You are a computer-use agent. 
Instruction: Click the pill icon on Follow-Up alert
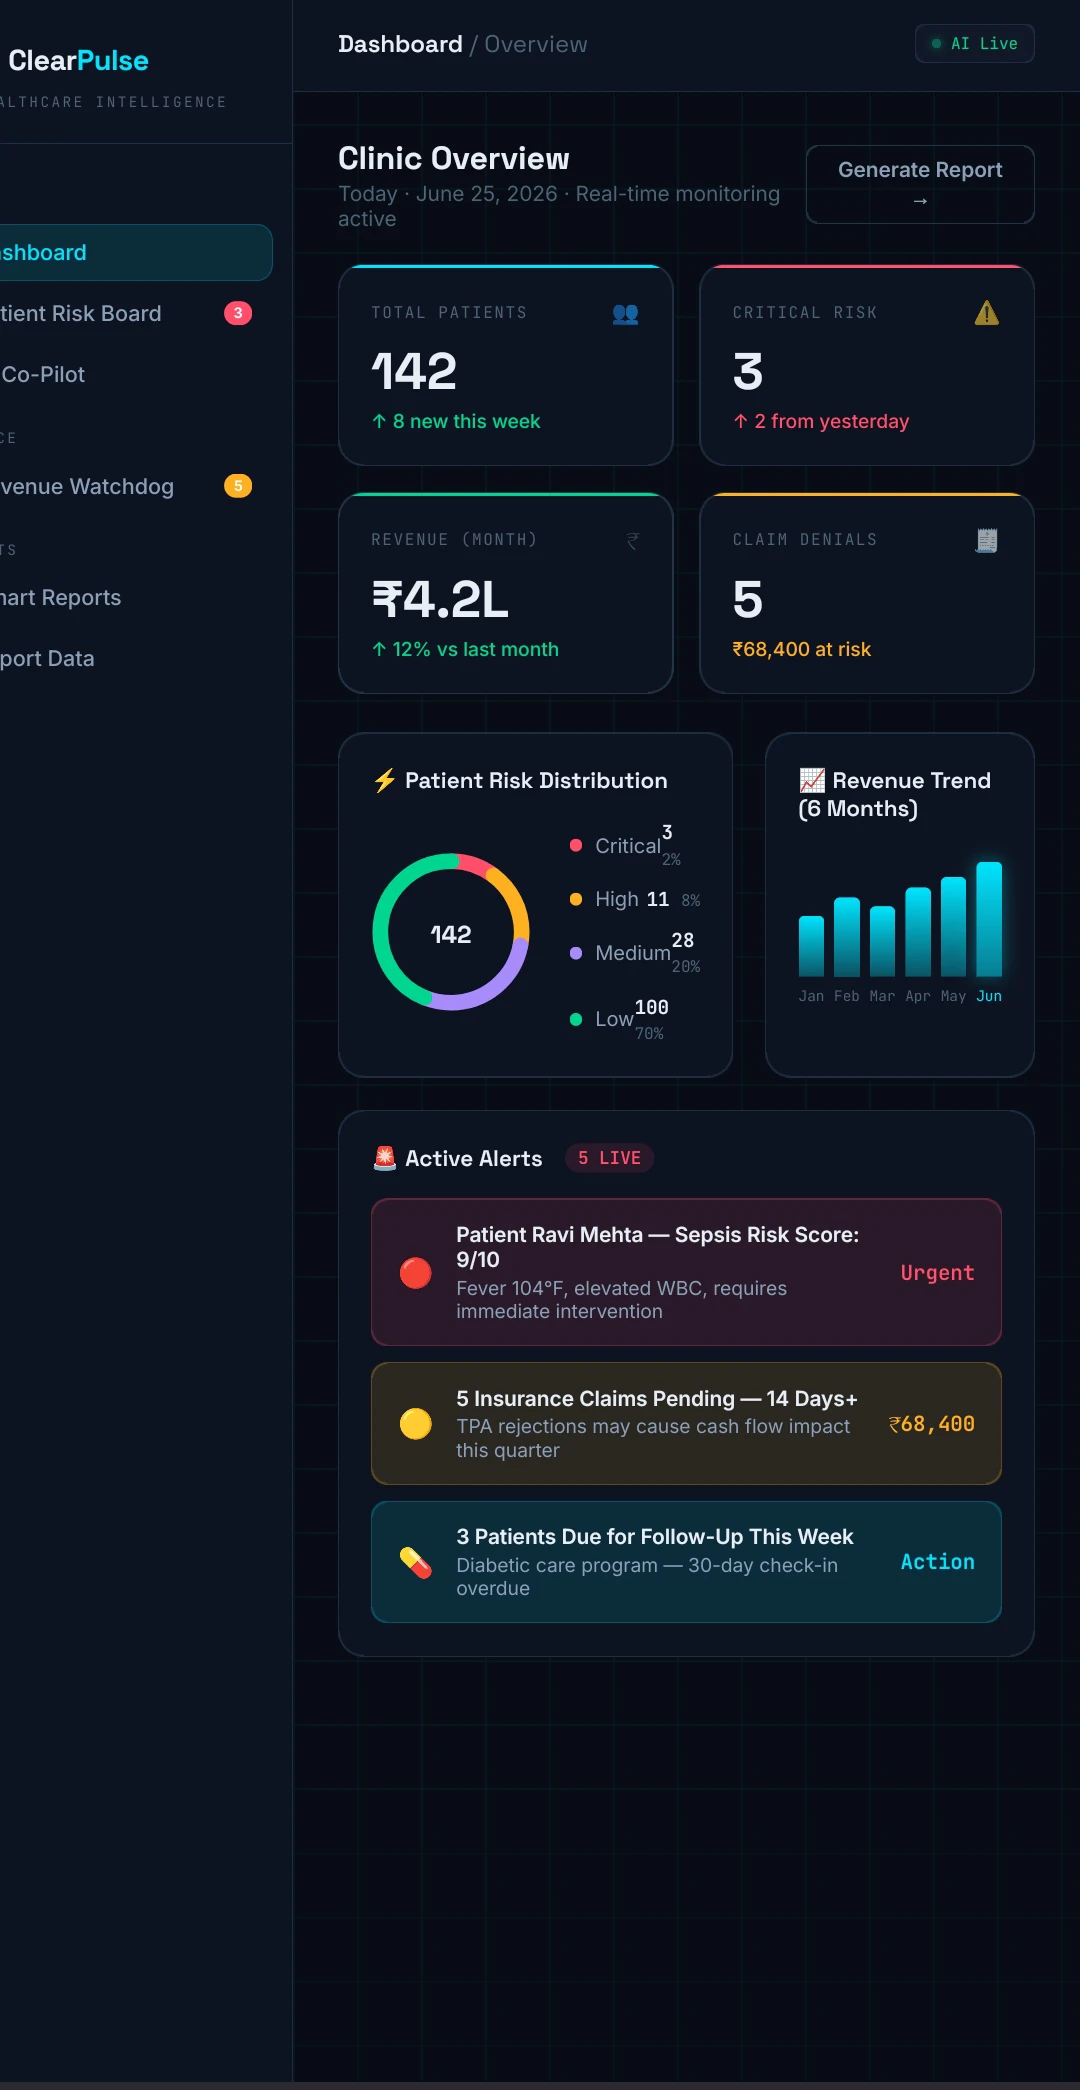coord(416,1562)
